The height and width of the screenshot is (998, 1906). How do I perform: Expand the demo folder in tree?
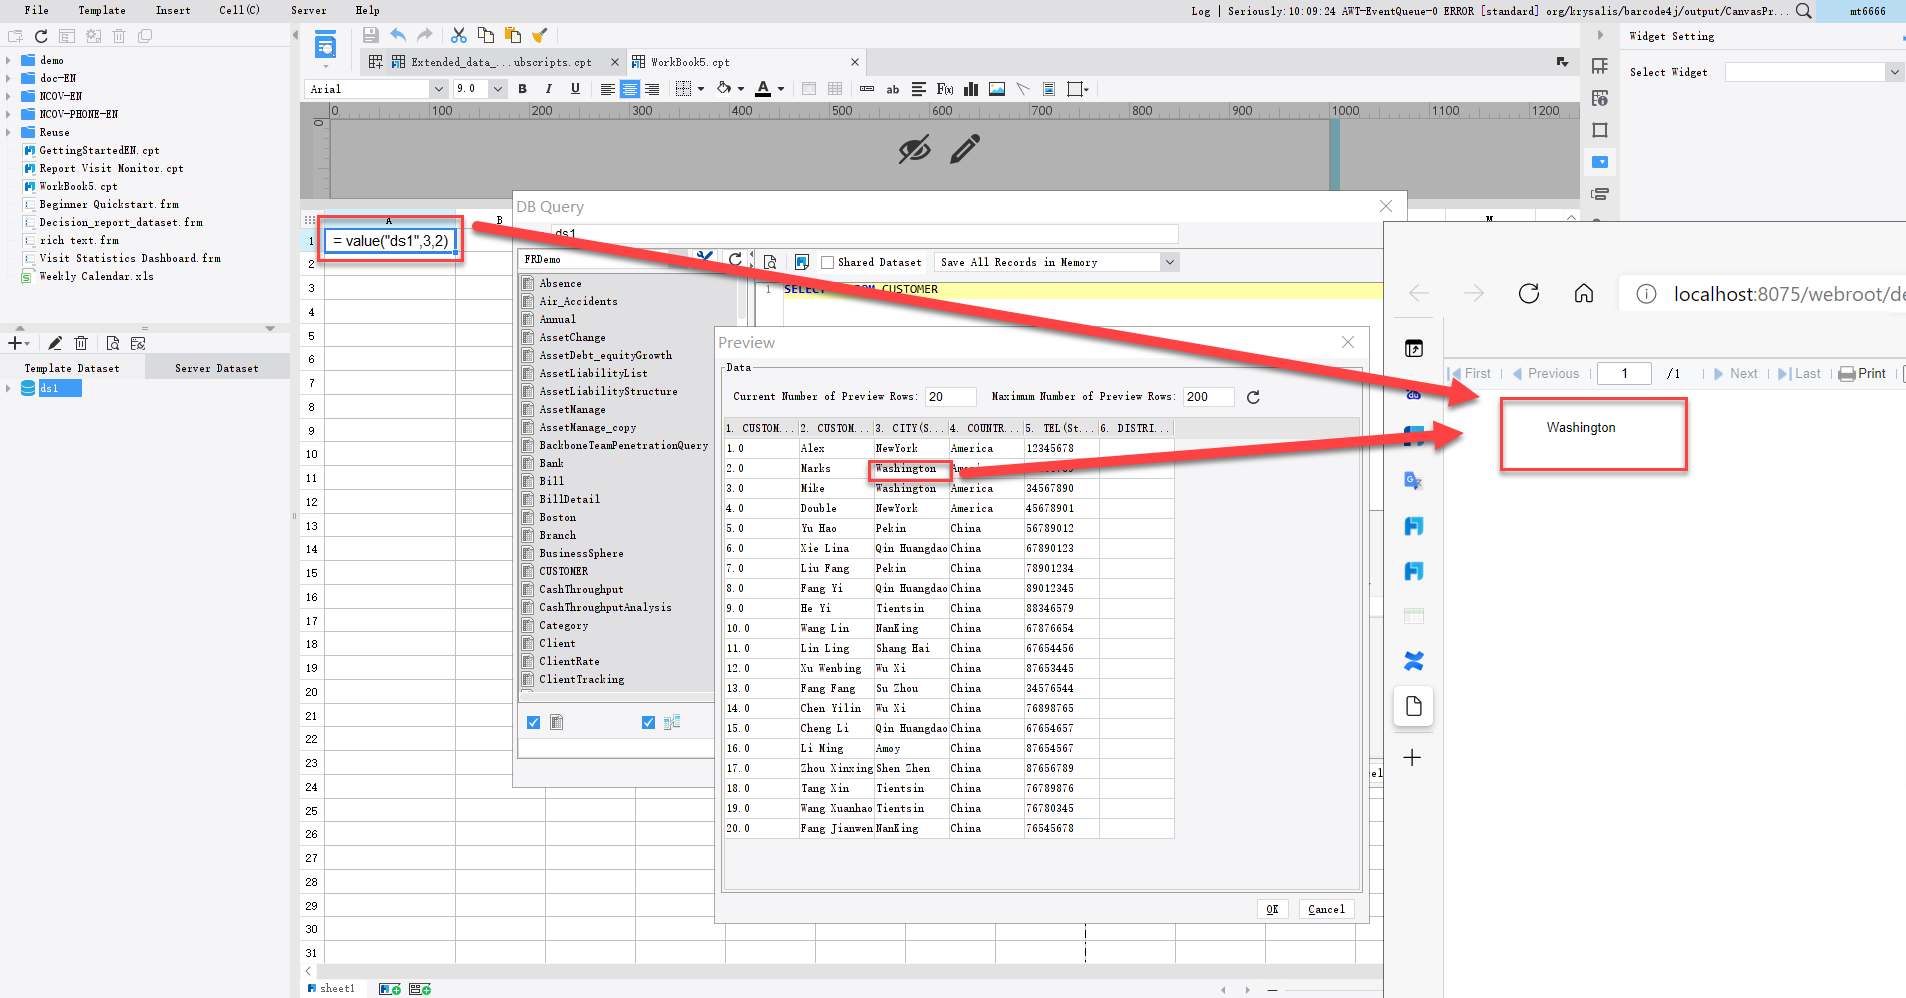pos(8,60)
